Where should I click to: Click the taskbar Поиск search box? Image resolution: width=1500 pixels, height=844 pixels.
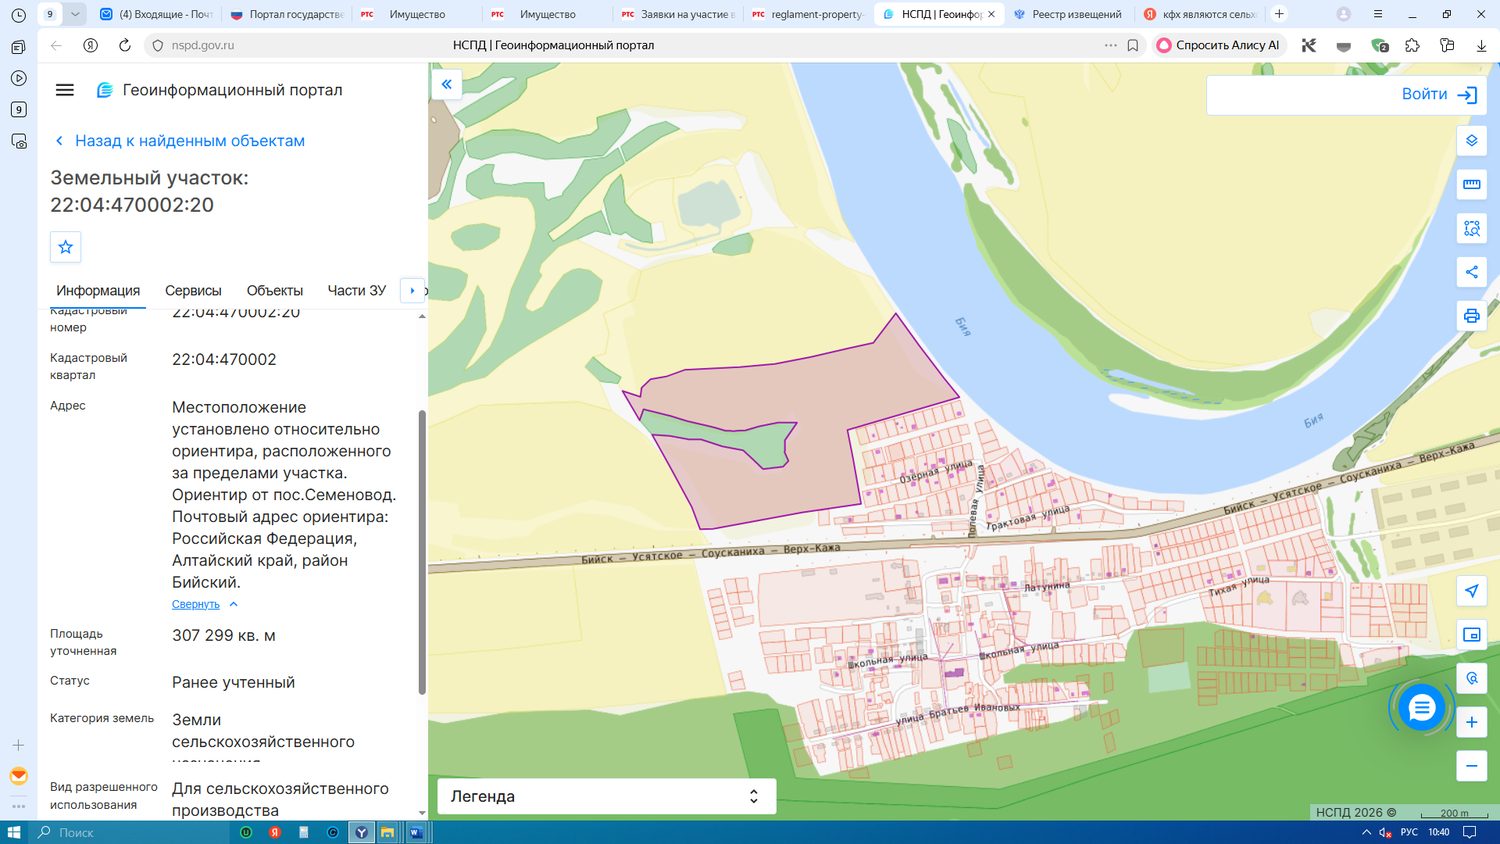click(130, 832)
